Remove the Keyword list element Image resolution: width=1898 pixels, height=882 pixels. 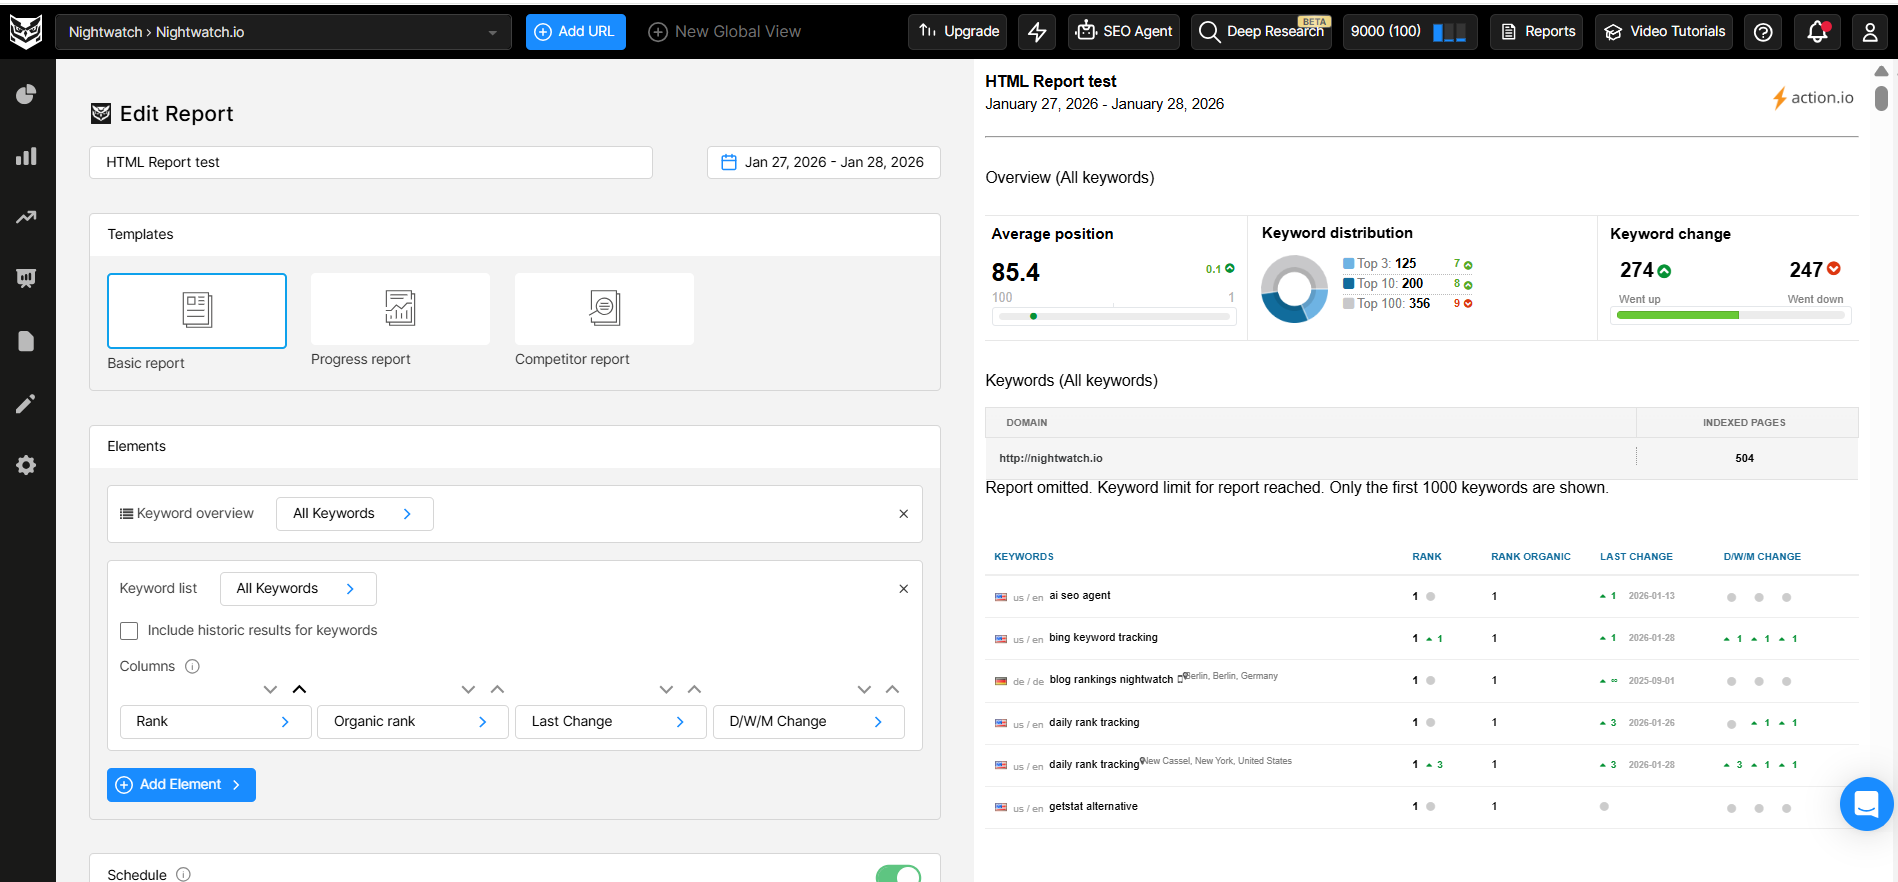[903, 589]
